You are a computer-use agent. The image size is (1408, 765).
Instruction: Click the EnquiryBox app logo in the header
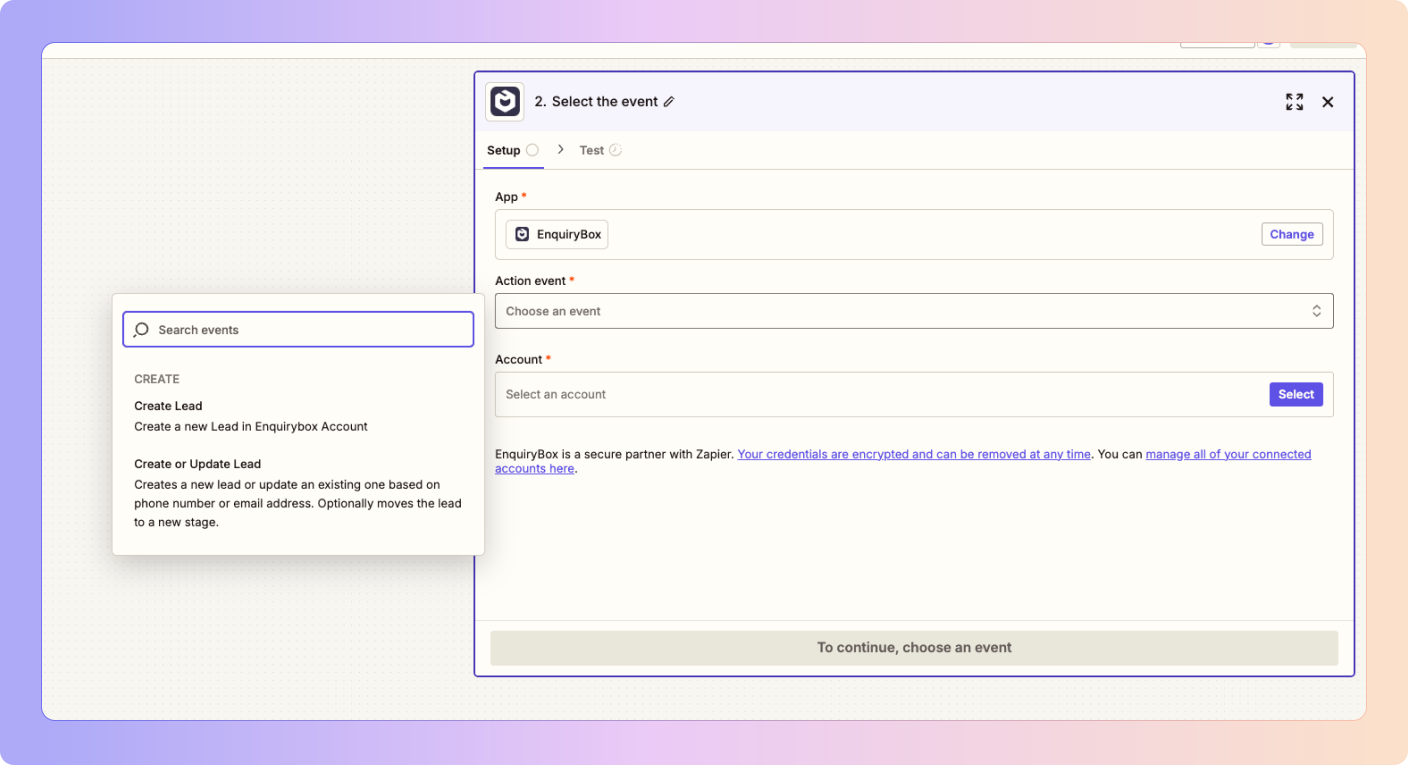coord(505,102)
